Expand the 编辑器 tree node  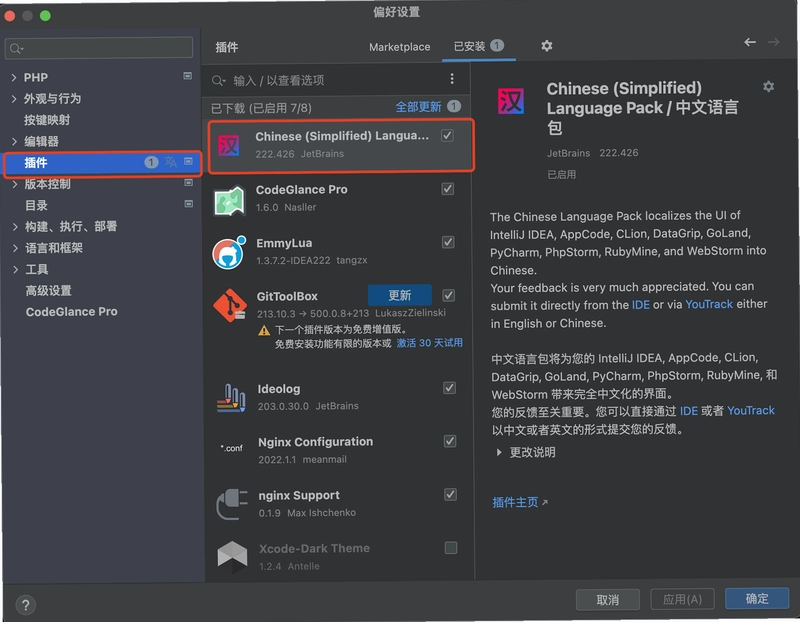(14, 141)
